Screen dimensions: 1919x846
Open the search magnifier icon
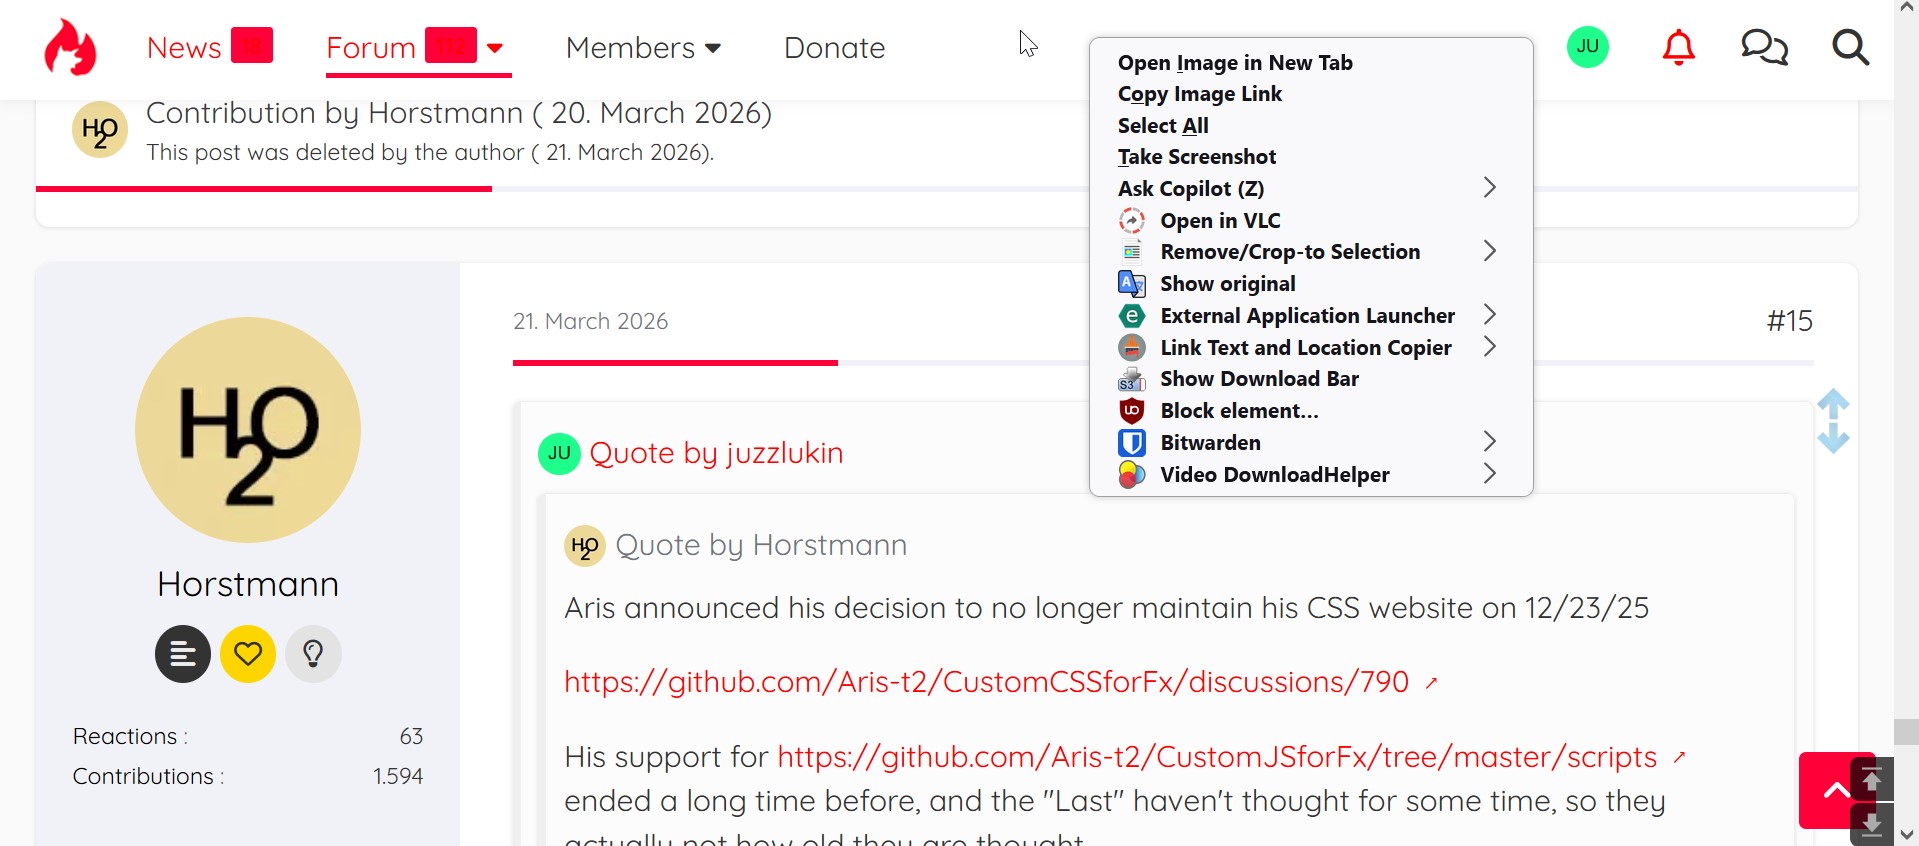click(1850, 48)
